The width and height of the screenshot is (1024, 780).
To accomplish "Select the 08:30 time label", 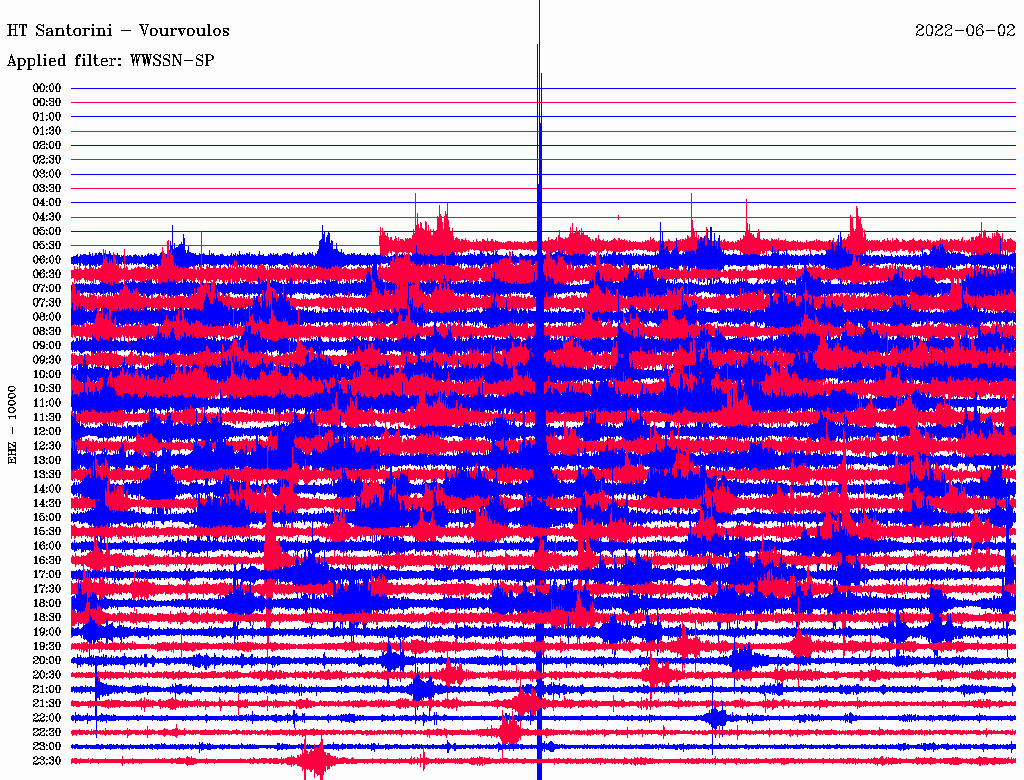I will [47, 332].
